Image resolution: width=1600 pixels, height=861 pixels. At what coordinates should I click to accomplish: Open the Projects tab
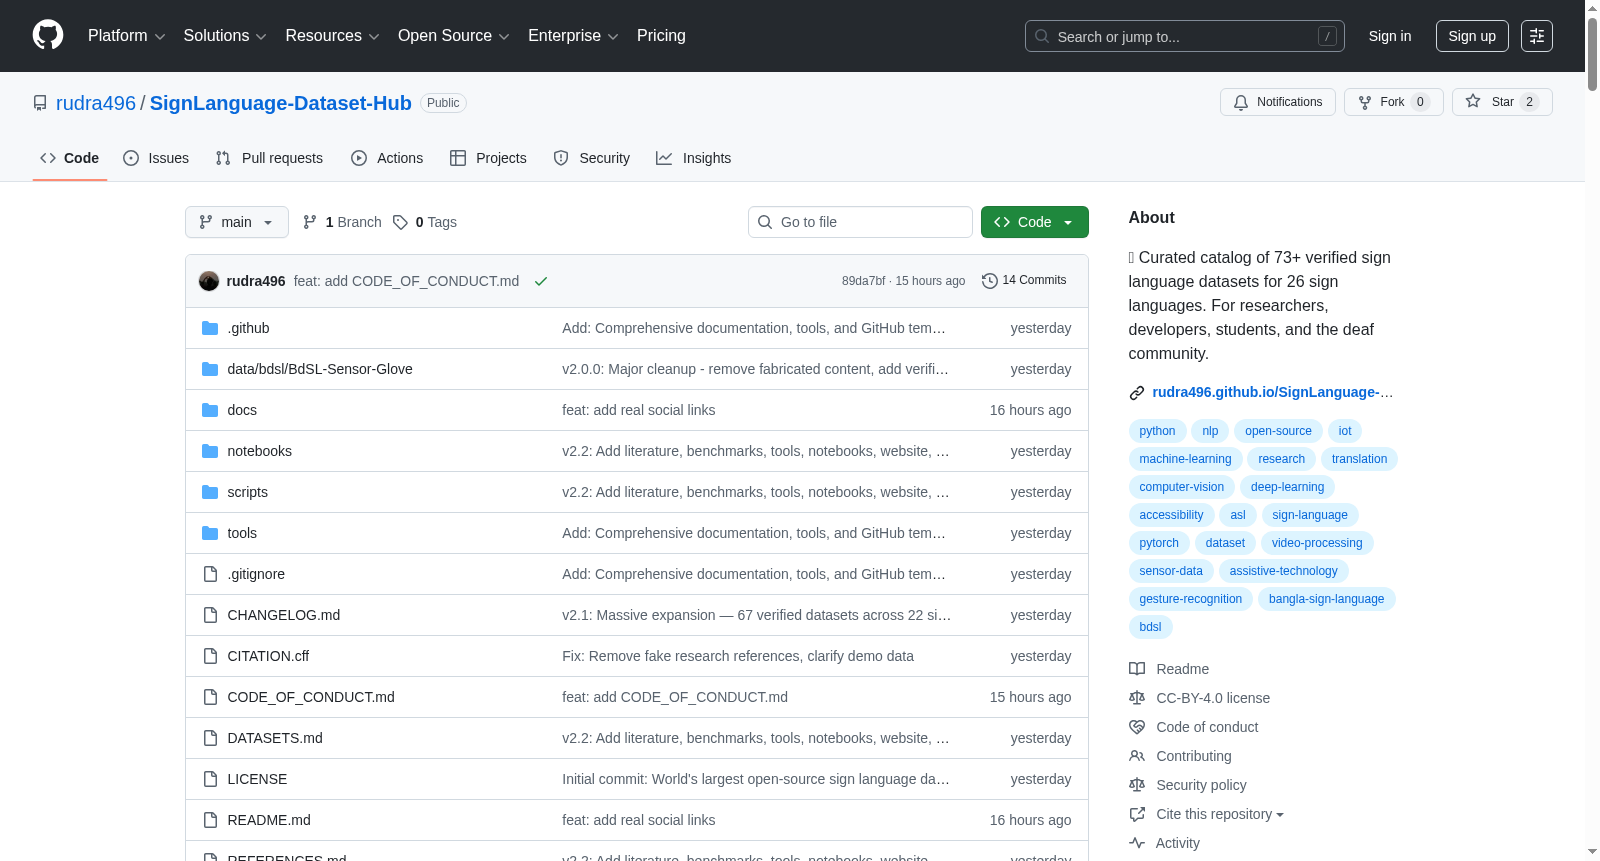point(488,158)
